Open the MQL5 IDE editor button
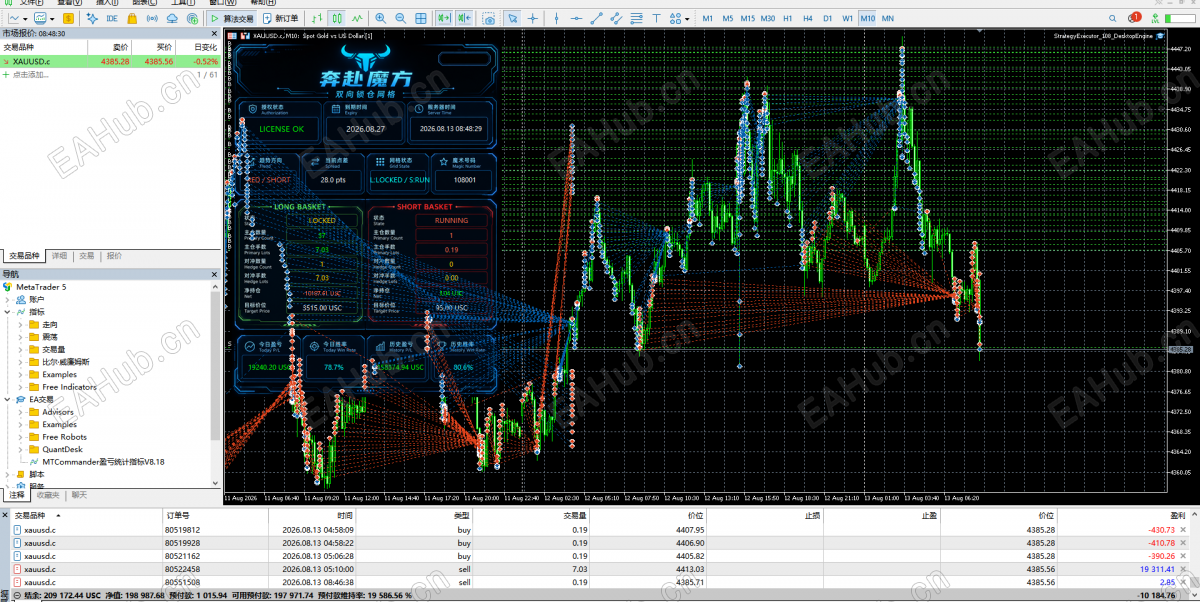1200x602 pixels. pyautogui.click(x=112, y=18)
